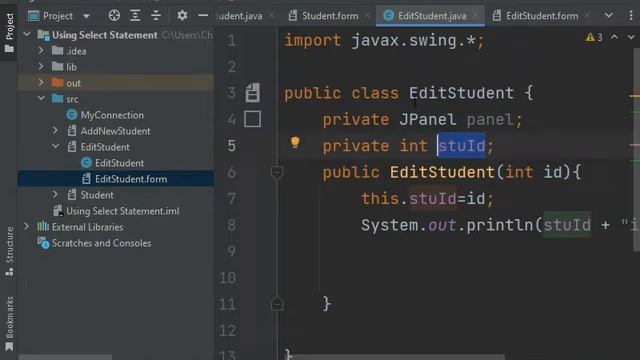Select the .idea folder row
Viewport: 640px width, 360px height.
[116, 51]
